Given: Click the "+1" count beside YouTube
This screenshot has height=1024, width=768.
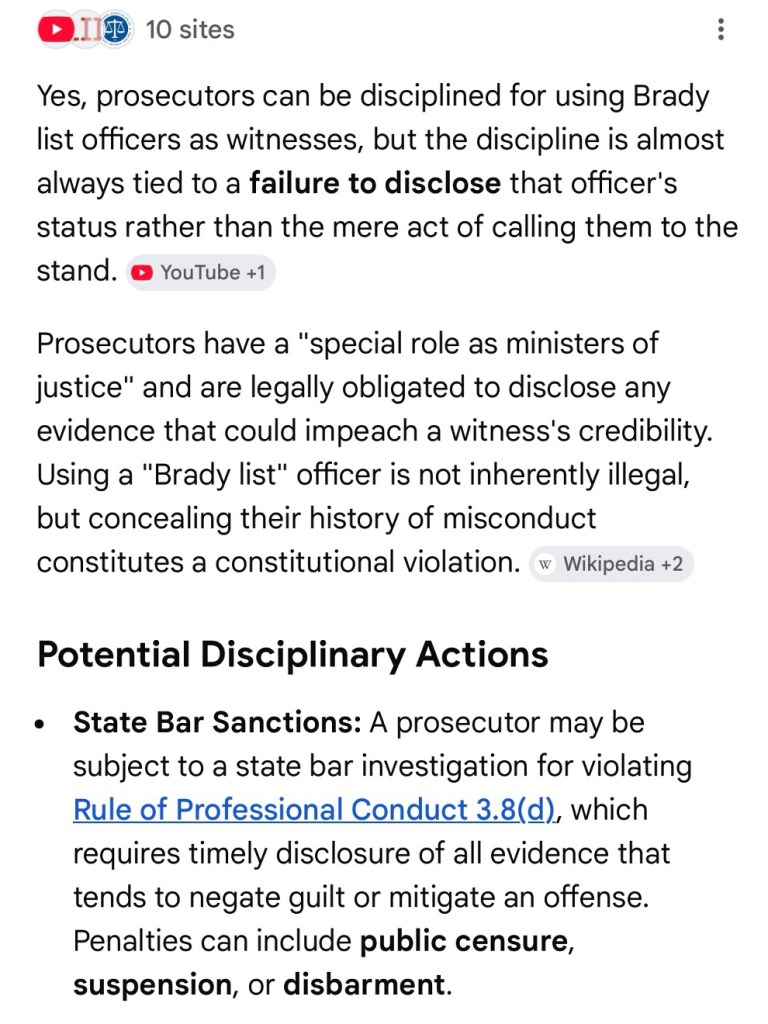Looking at the screenshot, I should (x=255, y=273).
